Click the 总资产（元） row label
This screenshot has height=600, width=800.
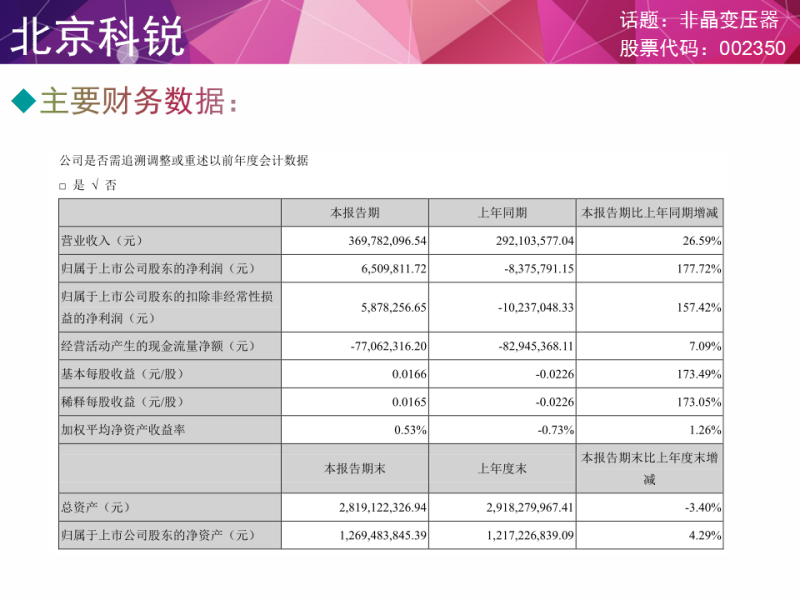96,507
